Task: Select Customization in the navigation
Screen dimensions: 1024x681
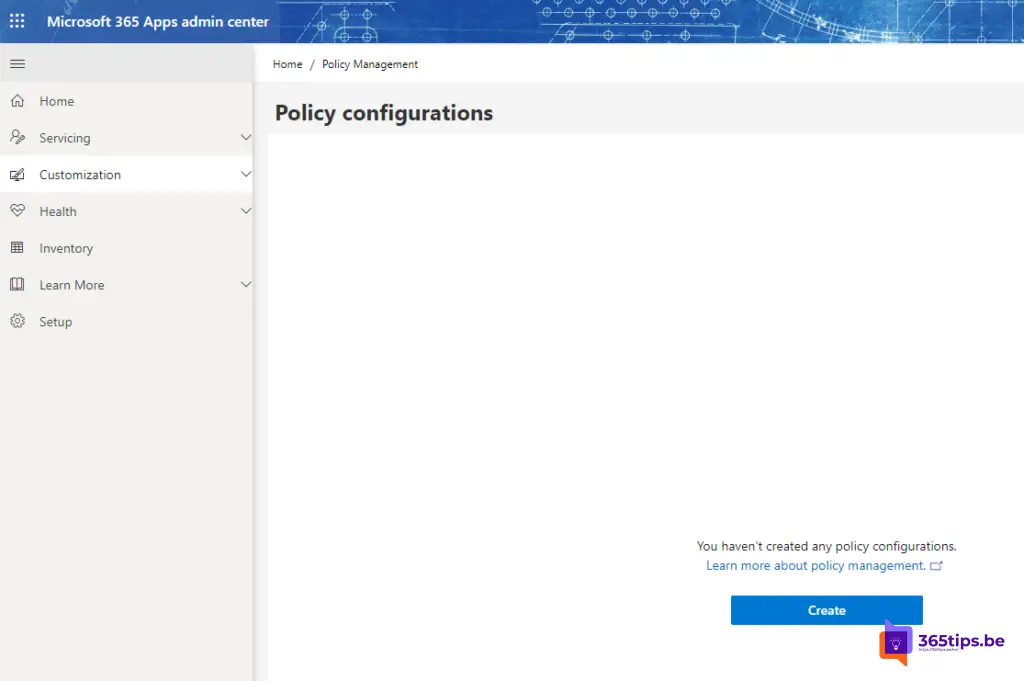Action: point(126,174)
